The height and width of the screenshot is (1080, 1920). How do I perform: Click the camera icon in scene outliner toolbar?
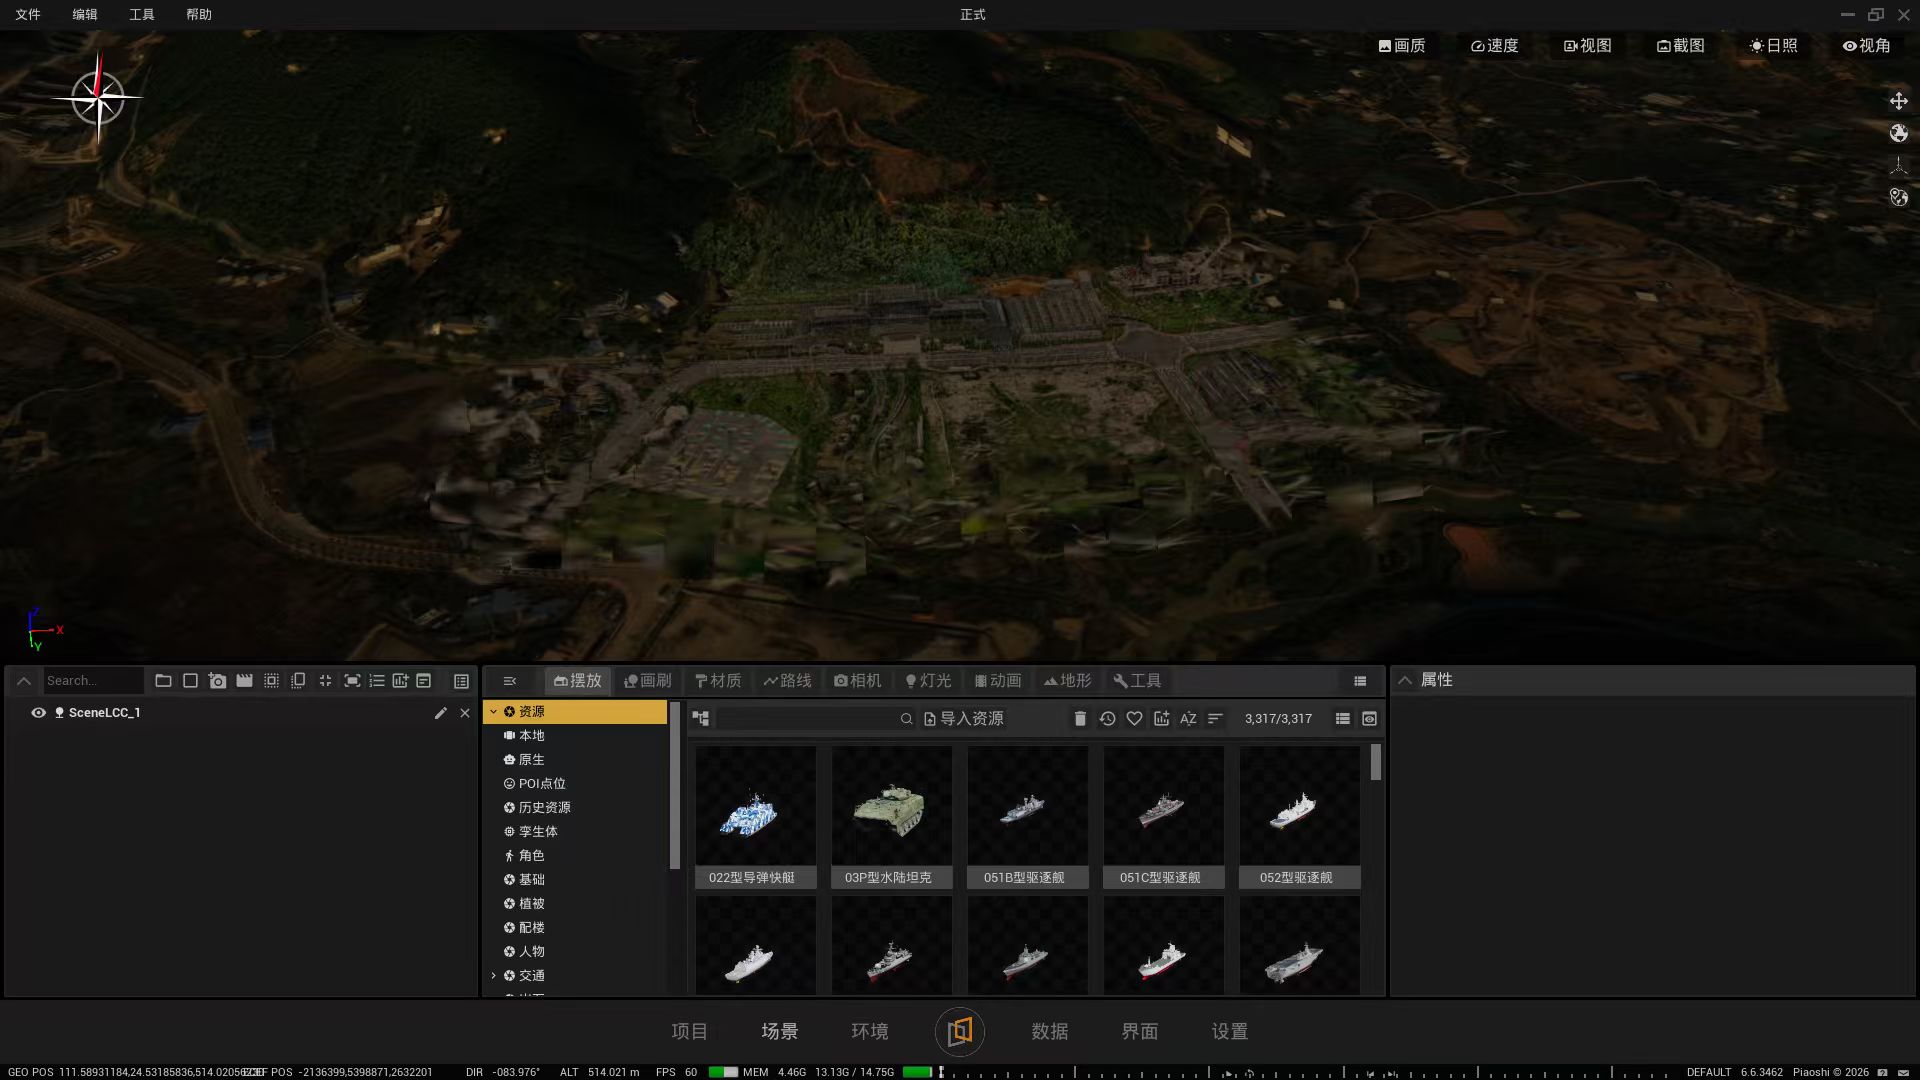click(217, 681)
